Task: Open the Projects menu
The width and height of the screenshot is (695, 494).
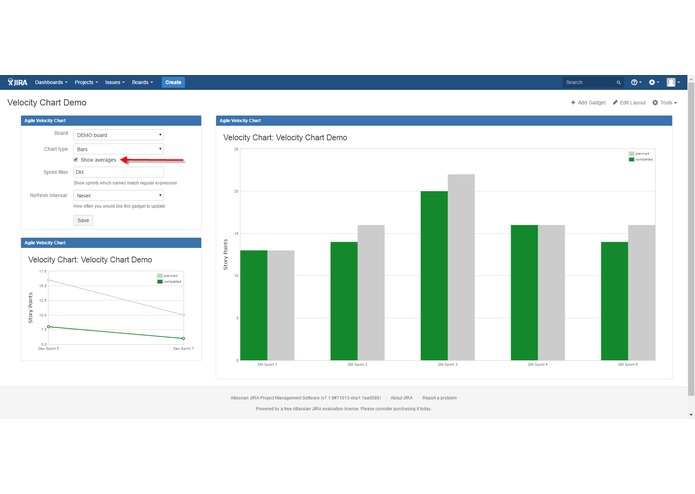Action: tap(86, 82)
